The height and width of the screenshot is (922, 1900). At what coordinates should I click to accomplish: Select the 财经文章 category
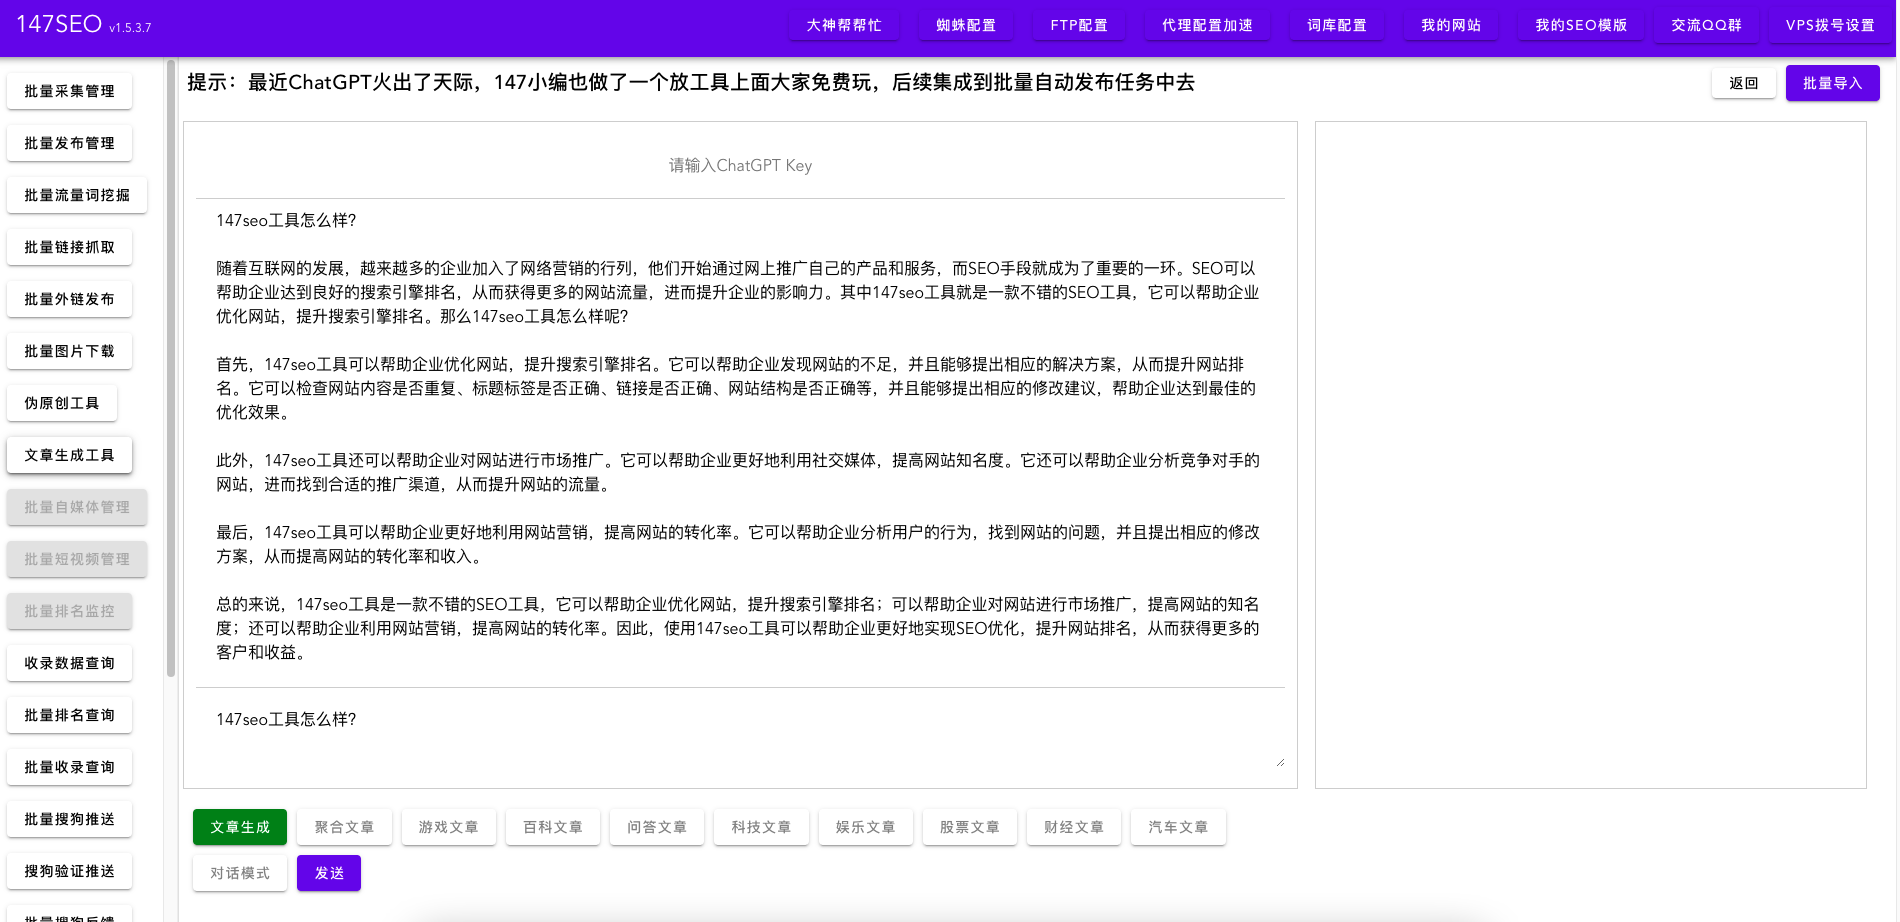click(x=1074, y=827)
